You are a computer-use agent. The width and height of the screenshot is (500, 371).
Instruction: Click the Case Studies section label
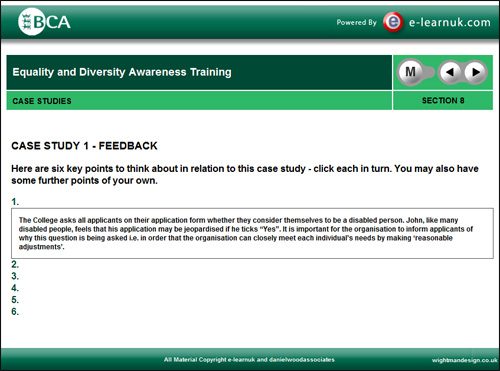(x=42, y=101)
